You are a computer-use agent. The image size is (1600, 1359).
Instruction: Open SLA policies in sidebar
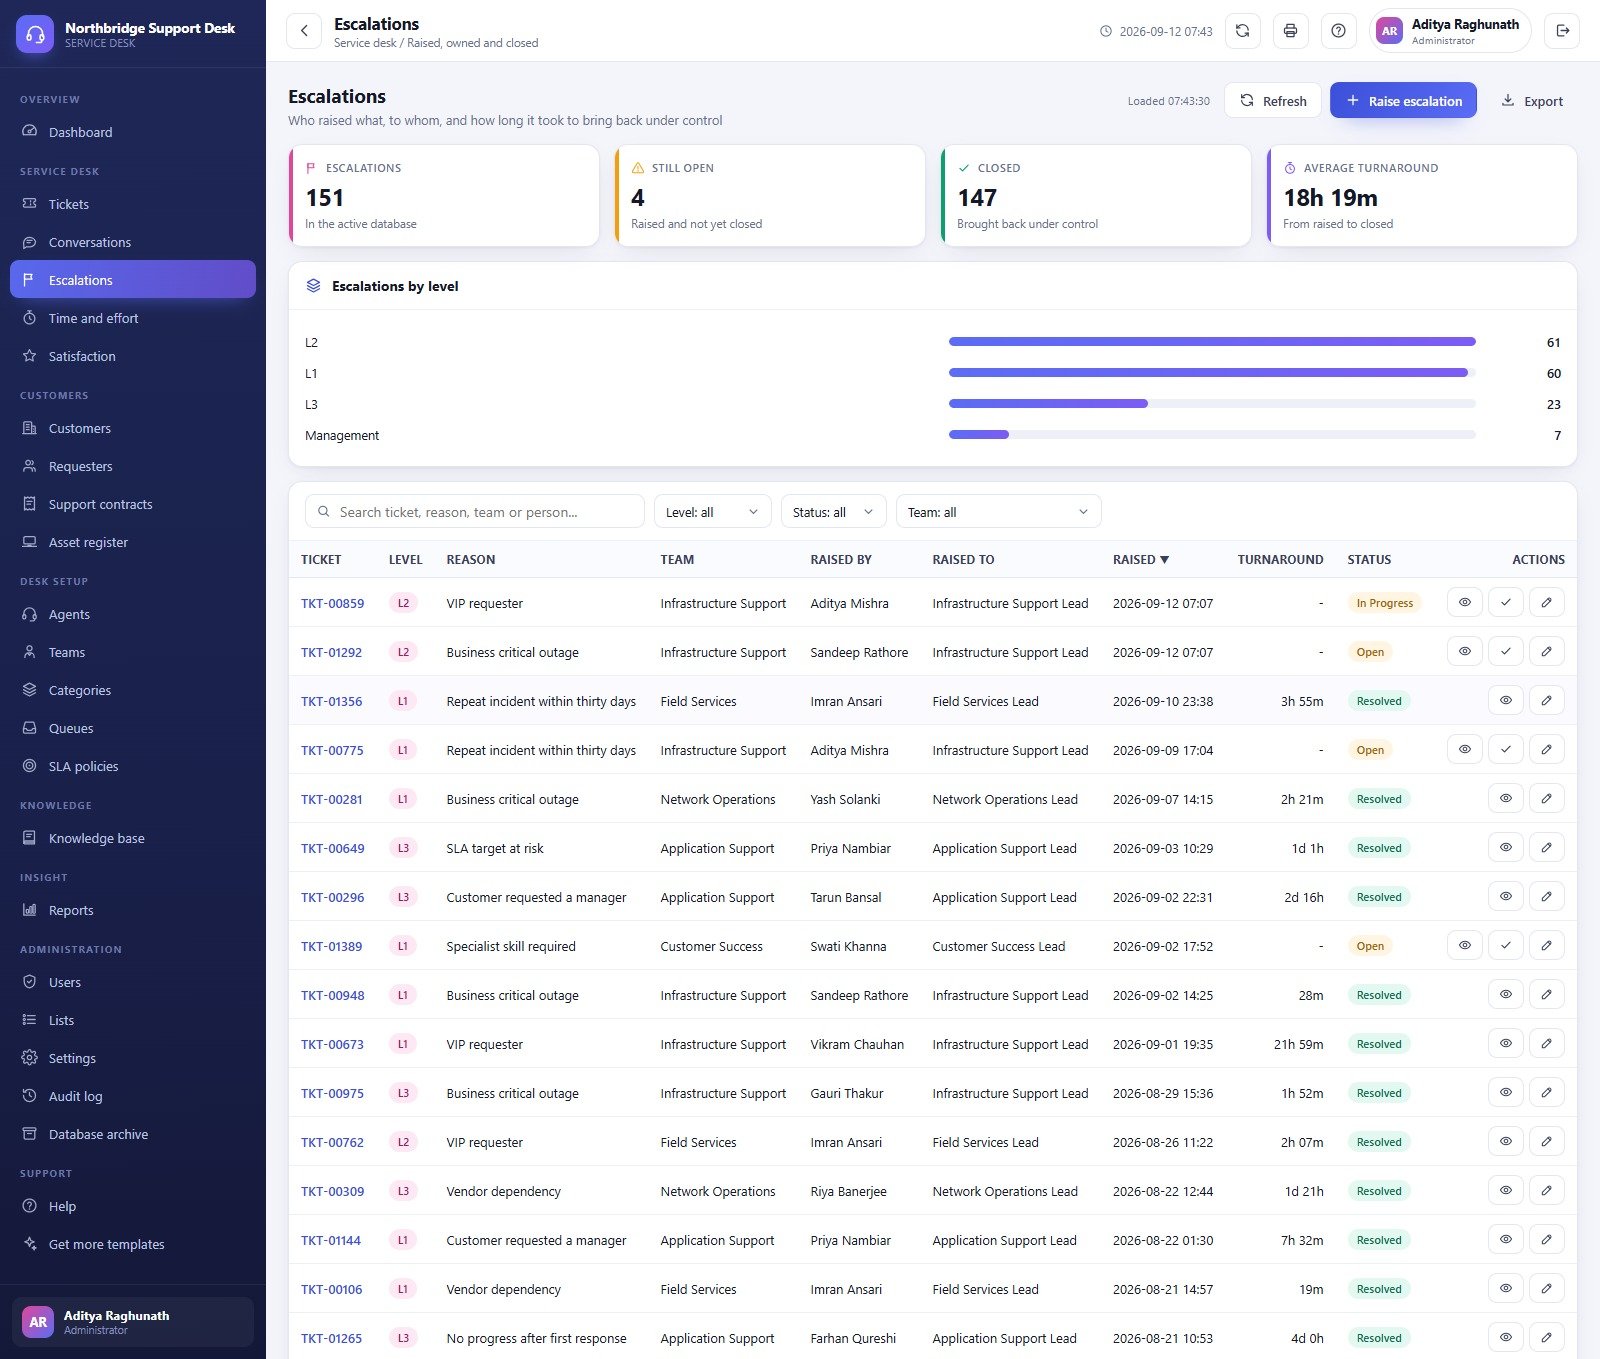pos(133,766)
